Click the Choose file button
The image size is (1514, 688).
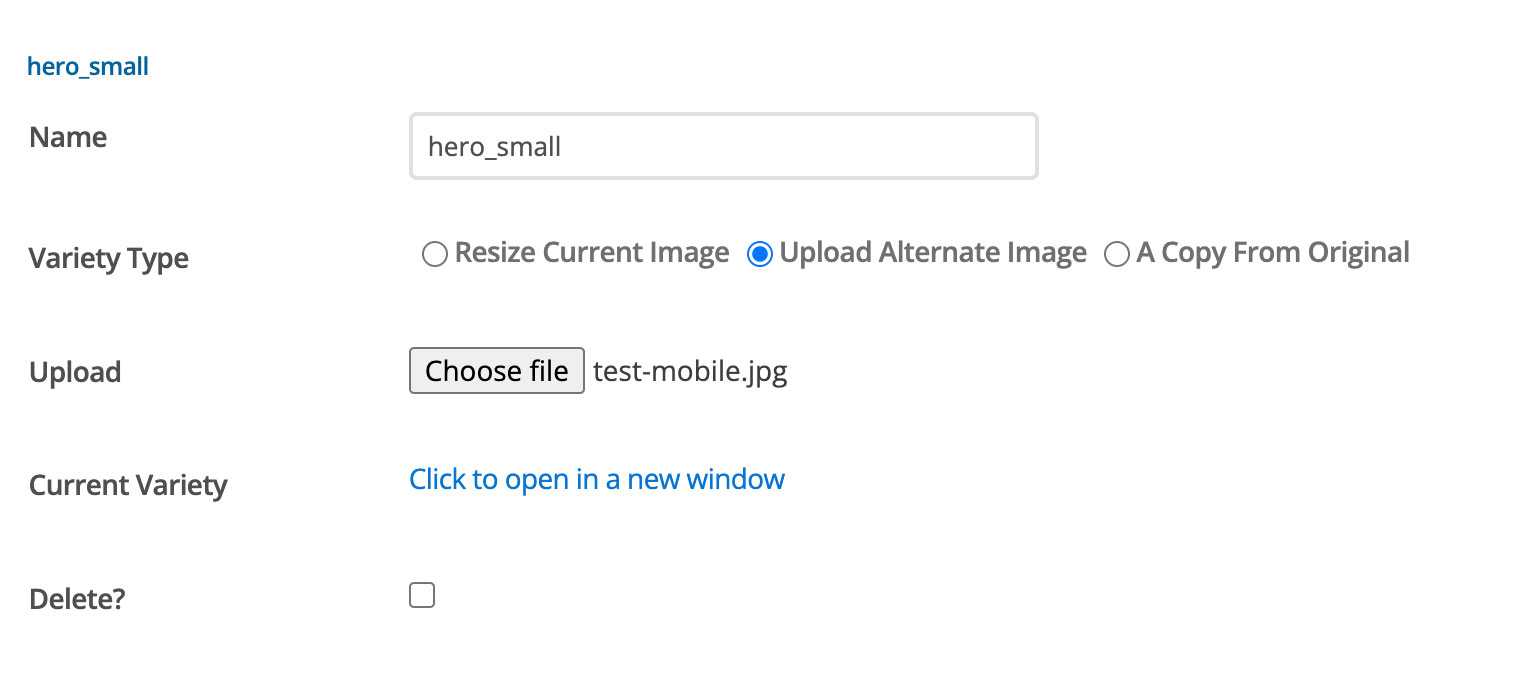point(496,371)
